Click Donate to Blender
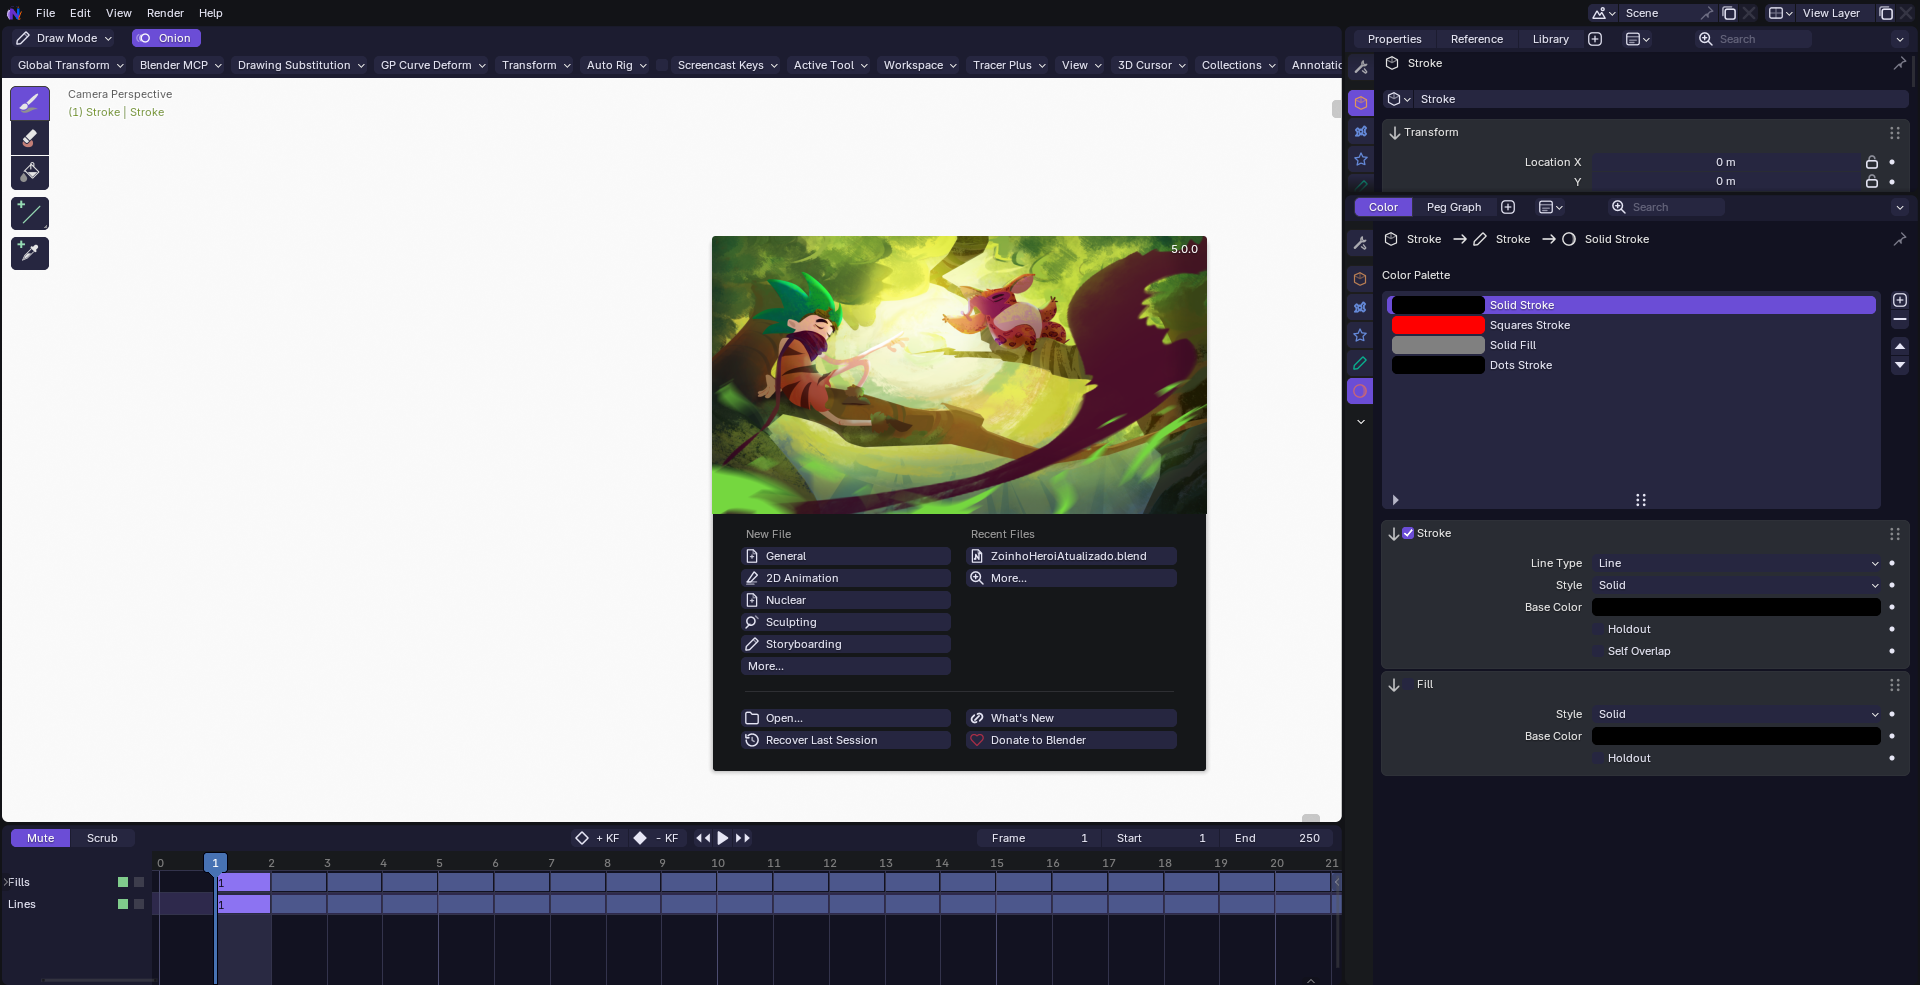The image size is (1920, 985). click(1071, 740)
